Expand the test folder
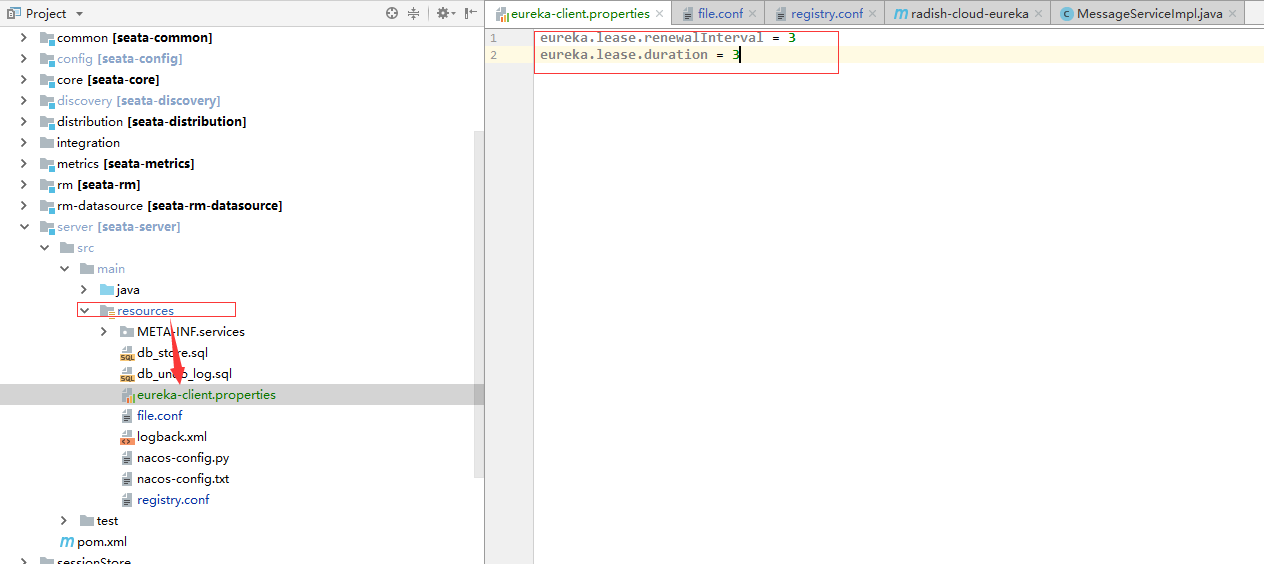The height and width of the screenshot is (564, 1264). (x=64, y=520)
